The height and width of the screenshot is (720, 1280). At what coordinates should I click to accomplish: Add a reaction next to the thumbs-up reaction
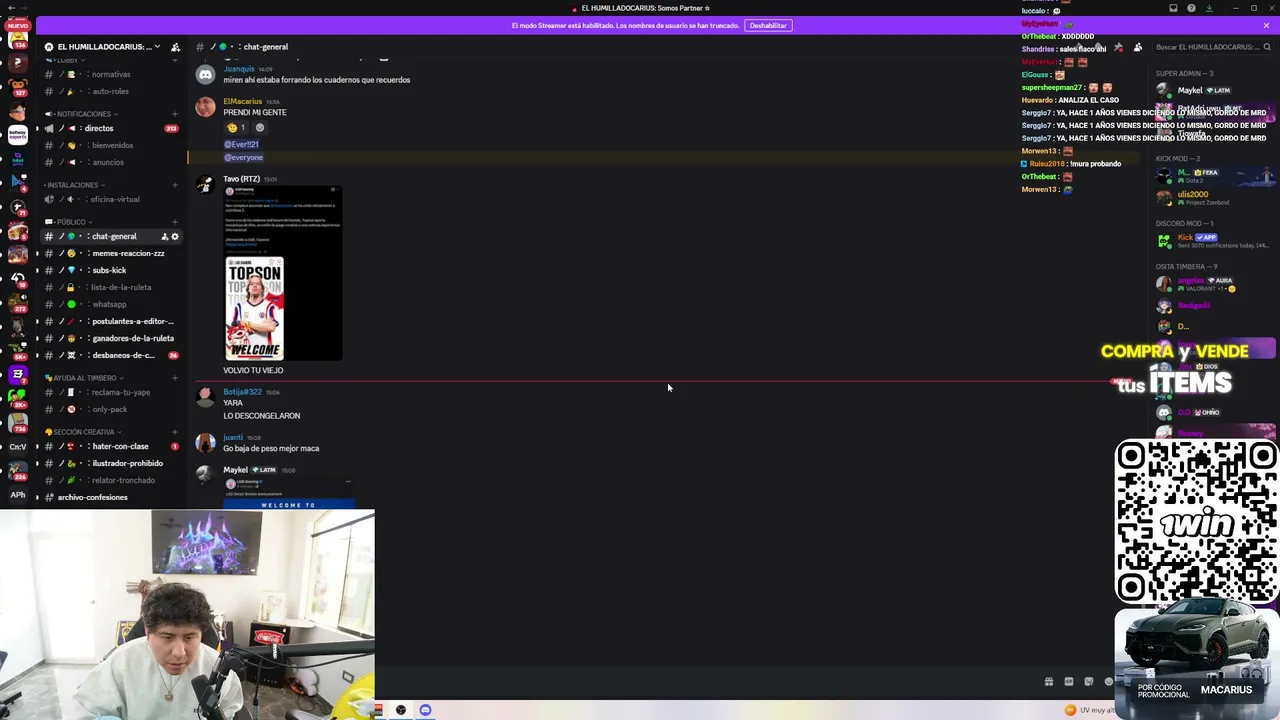pos(260,128)
